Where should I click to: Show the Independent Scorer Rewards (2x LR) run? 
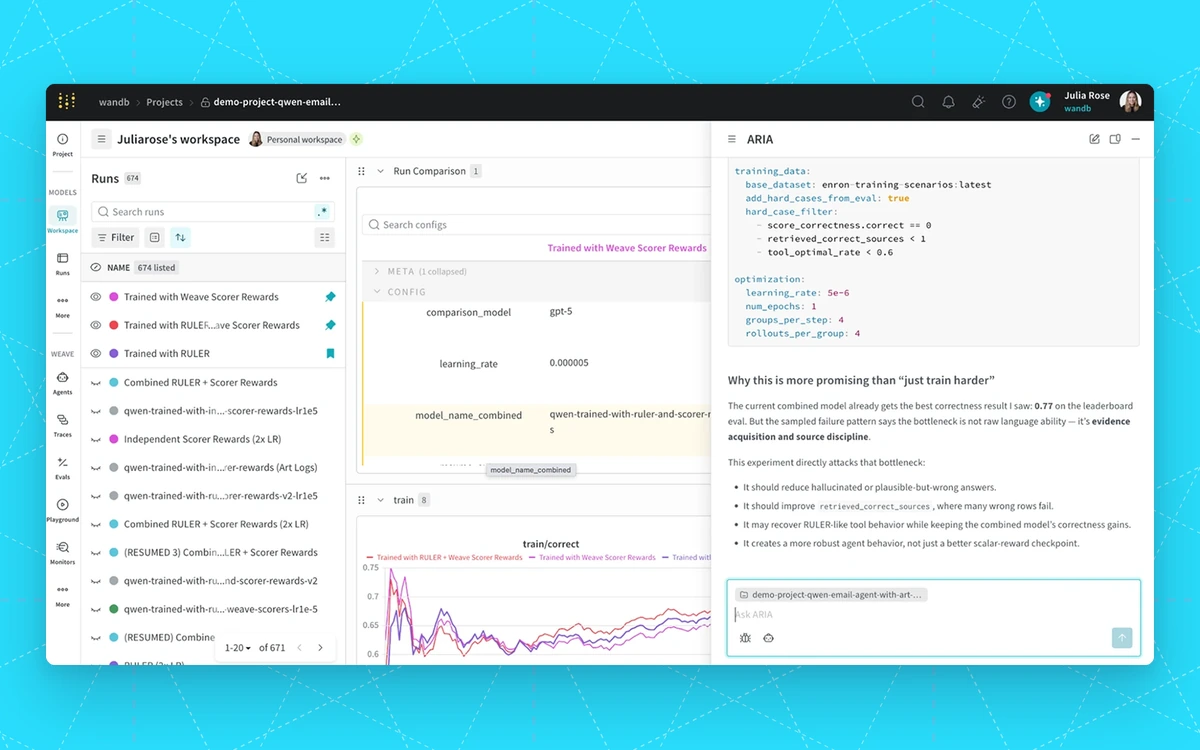[x=96, y=439]
